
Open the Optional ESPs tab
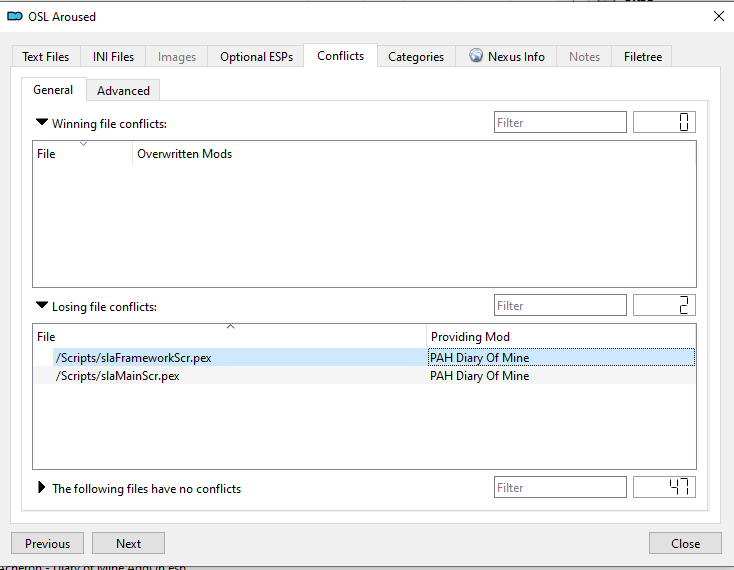tap(256, 57)
